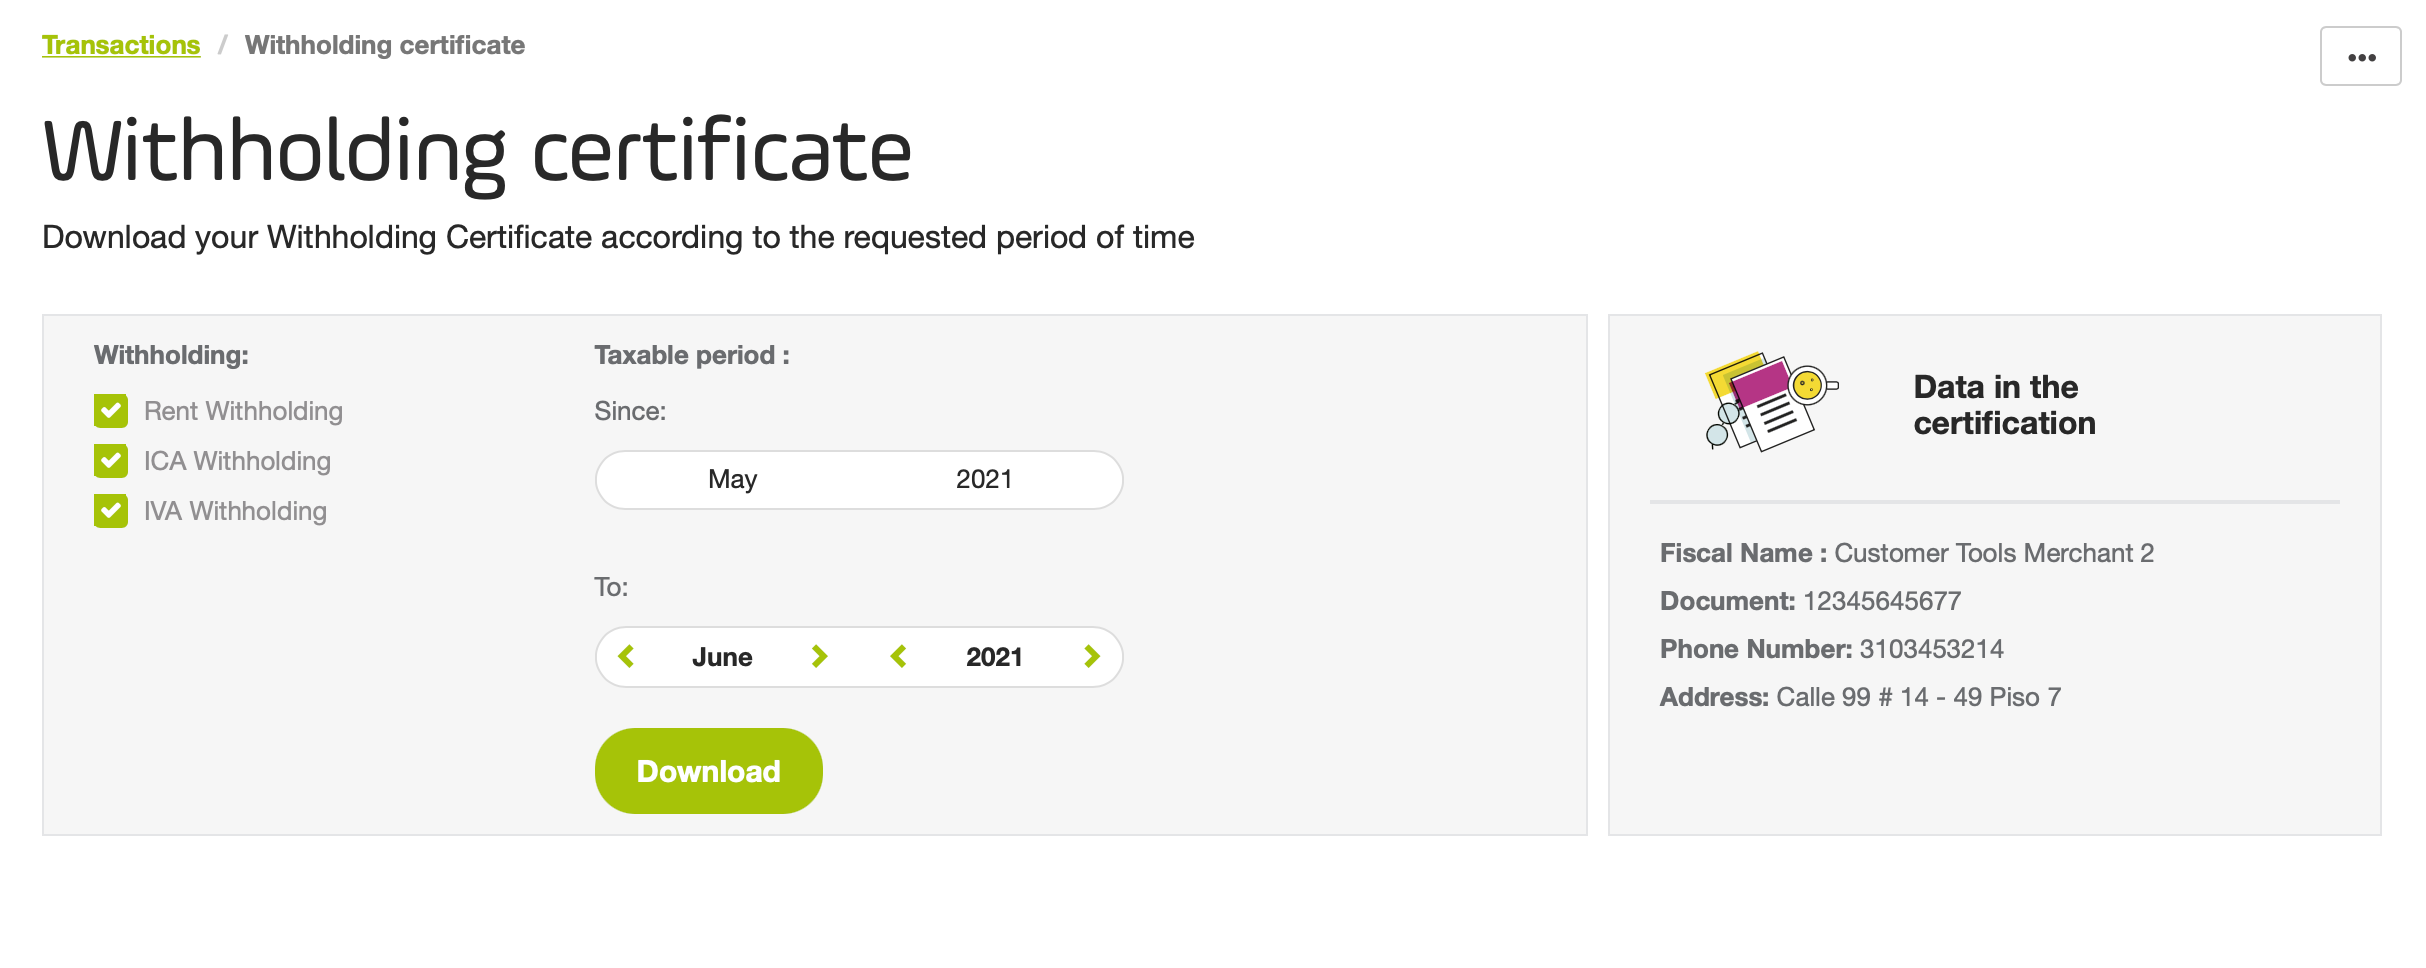2426x968 pixels.
Task: Navigate to Transactions breadcrumb link
Action: click(x=121, y=45)
